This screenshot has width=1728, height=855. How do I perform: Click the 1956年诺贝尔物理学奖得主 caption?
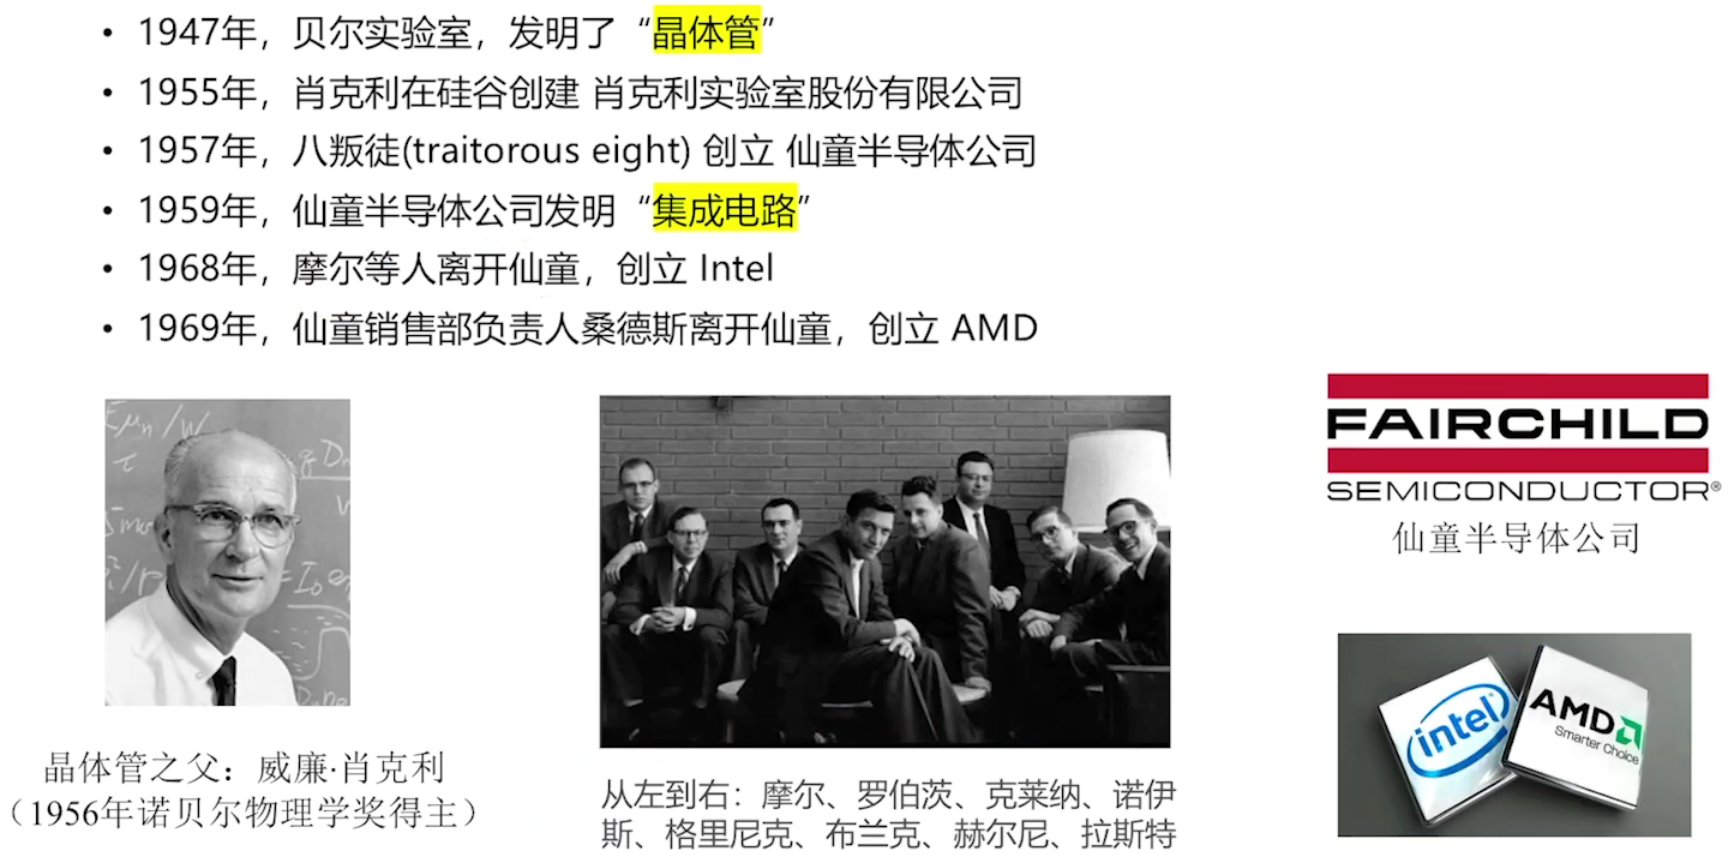point(243,812)
